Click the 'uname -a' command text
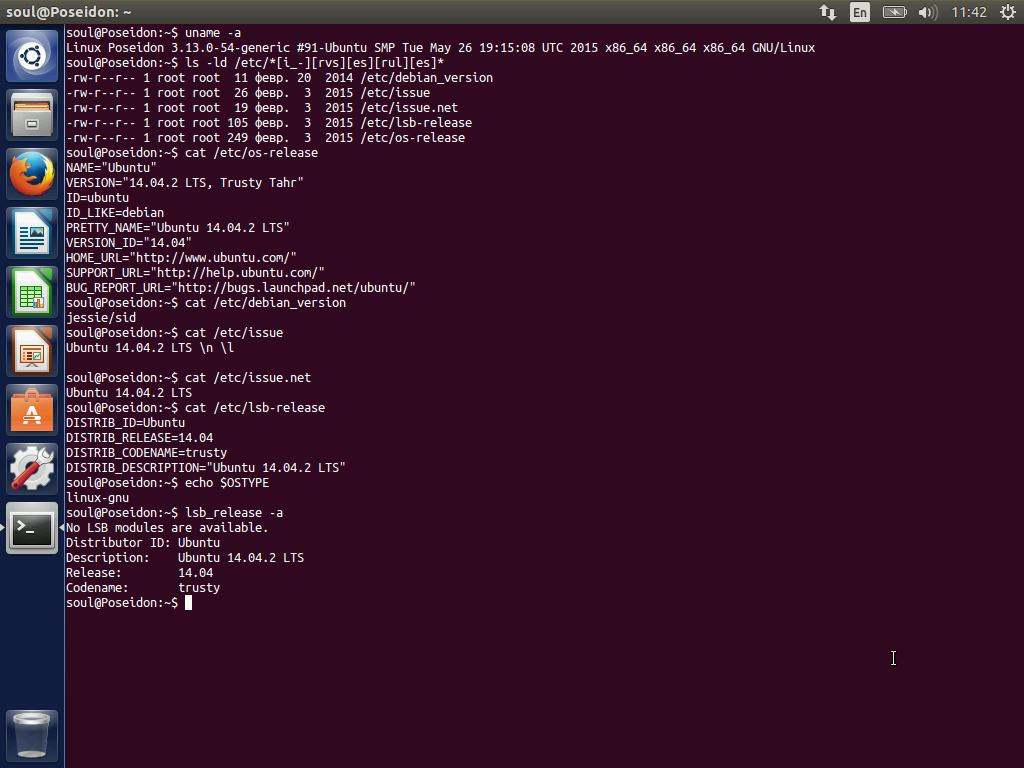The height and width of the screenshot is (768, 1024). (x=213, y=33)
